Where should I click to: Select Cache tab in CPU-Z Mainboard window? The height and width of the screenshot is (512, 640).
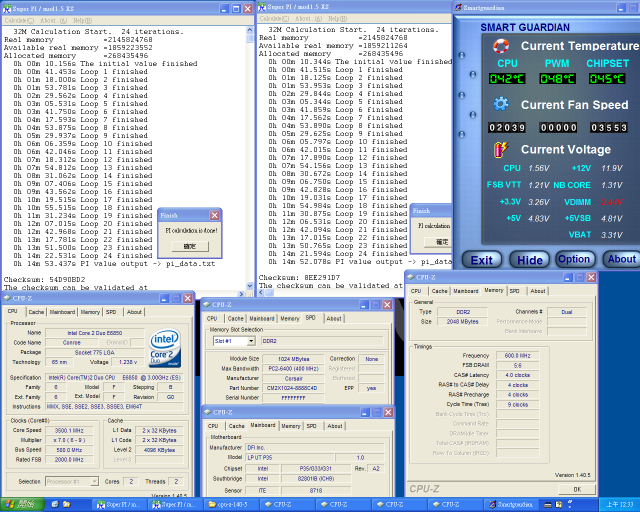coord(237,426)
